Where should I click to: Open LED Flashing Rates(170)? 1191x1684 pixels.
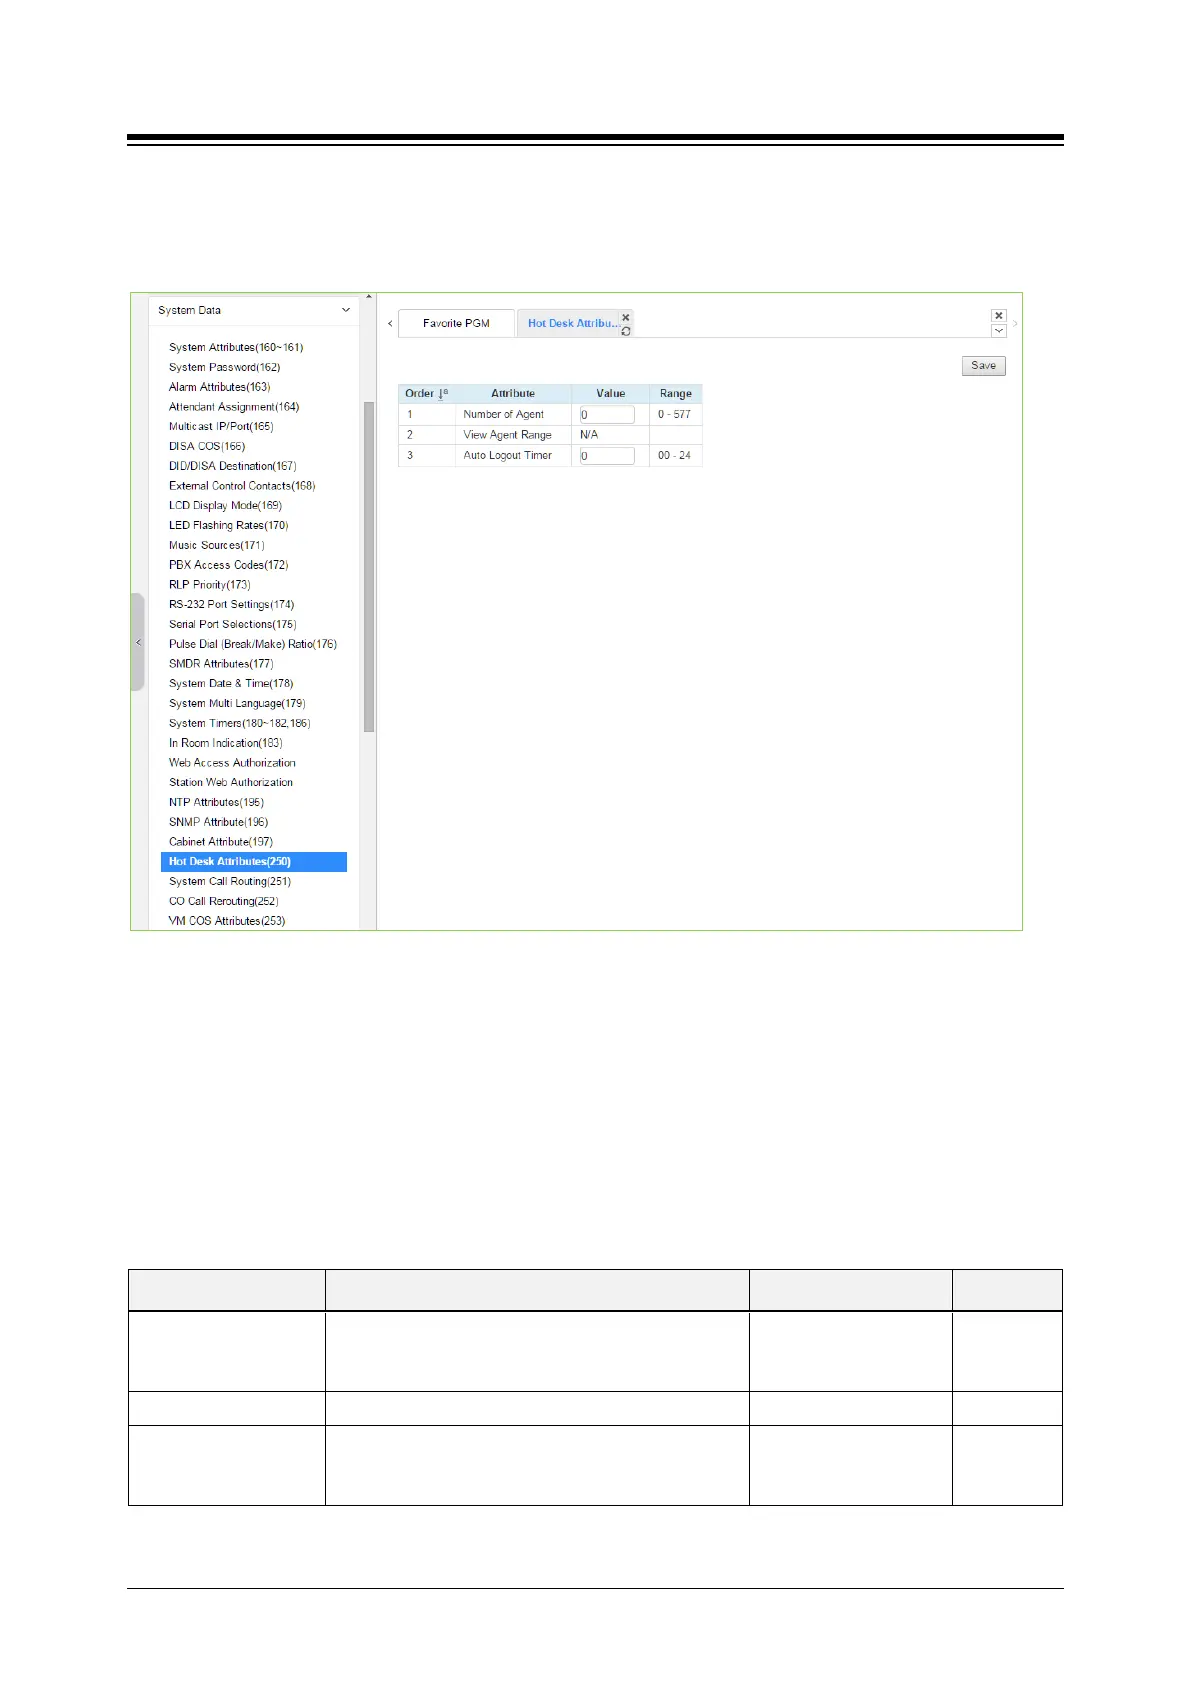tap(229, 525)
